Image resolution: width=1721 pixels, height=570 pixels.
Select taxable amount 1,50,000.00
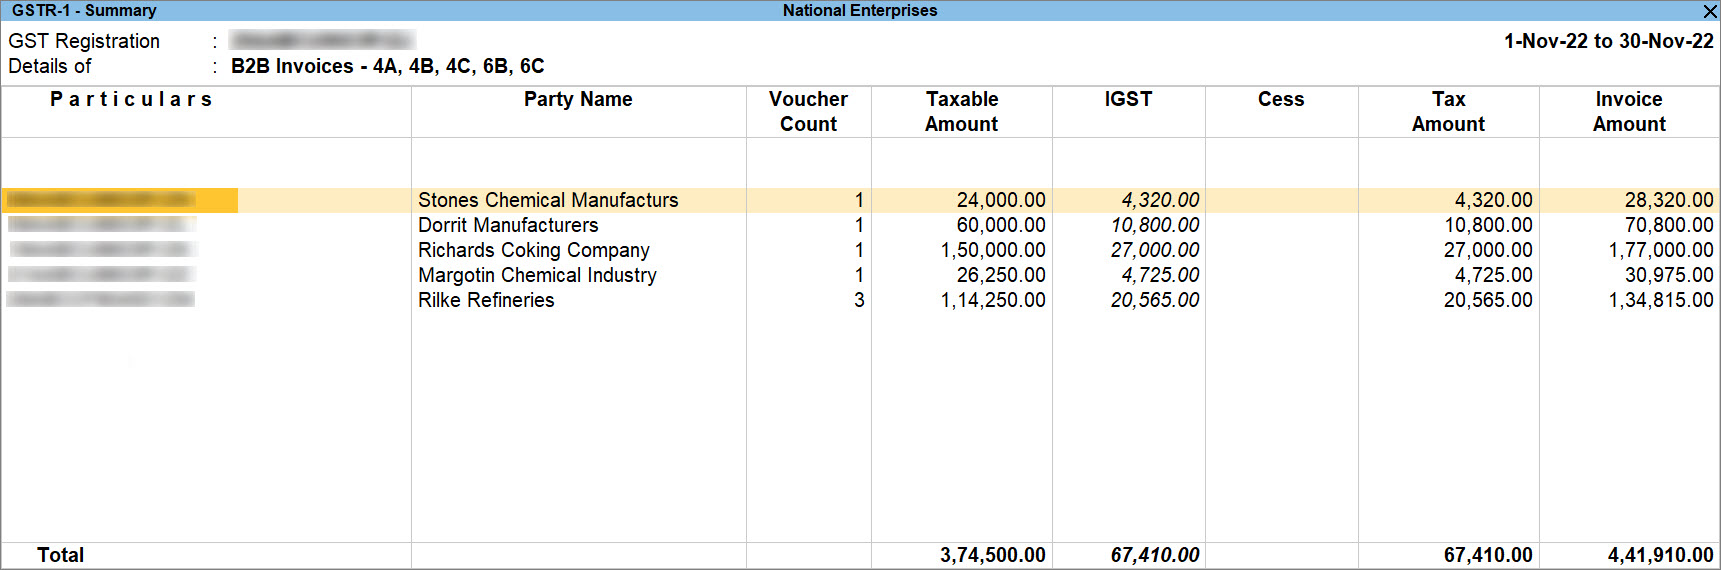[993, 250]
